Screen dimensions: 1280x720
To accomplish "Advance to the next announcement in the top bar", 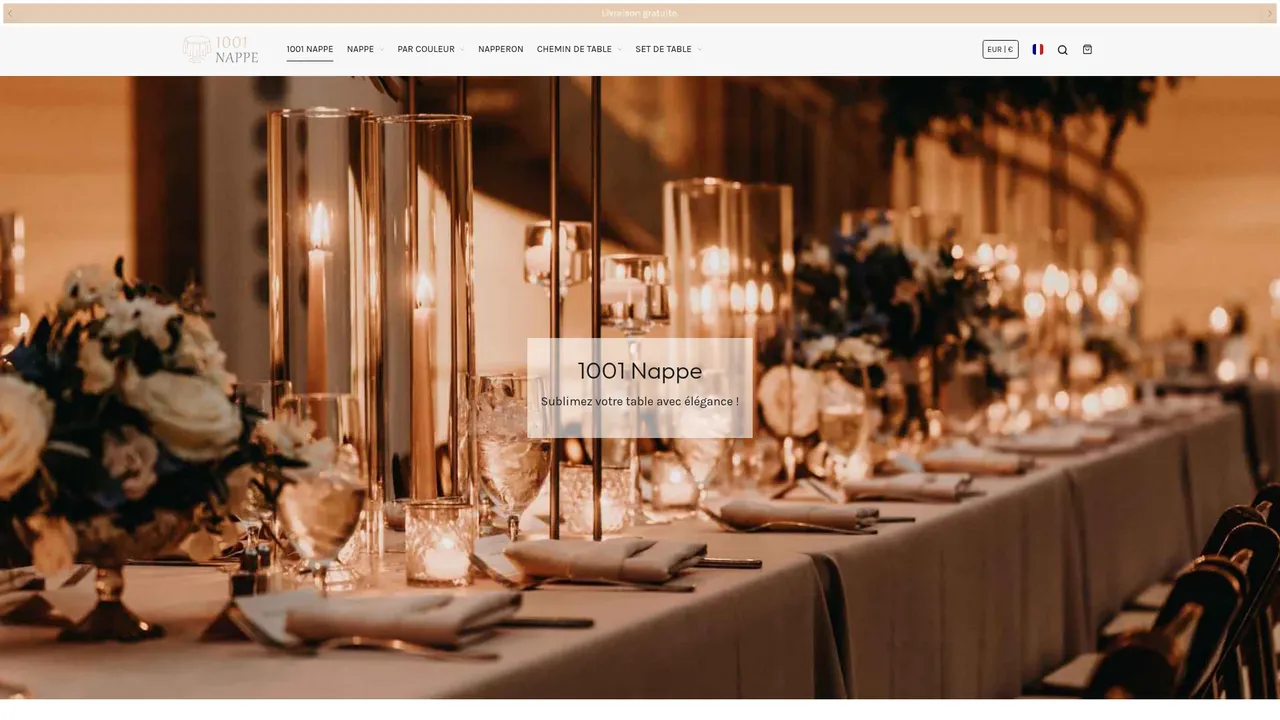I will tap(1270, 13).
